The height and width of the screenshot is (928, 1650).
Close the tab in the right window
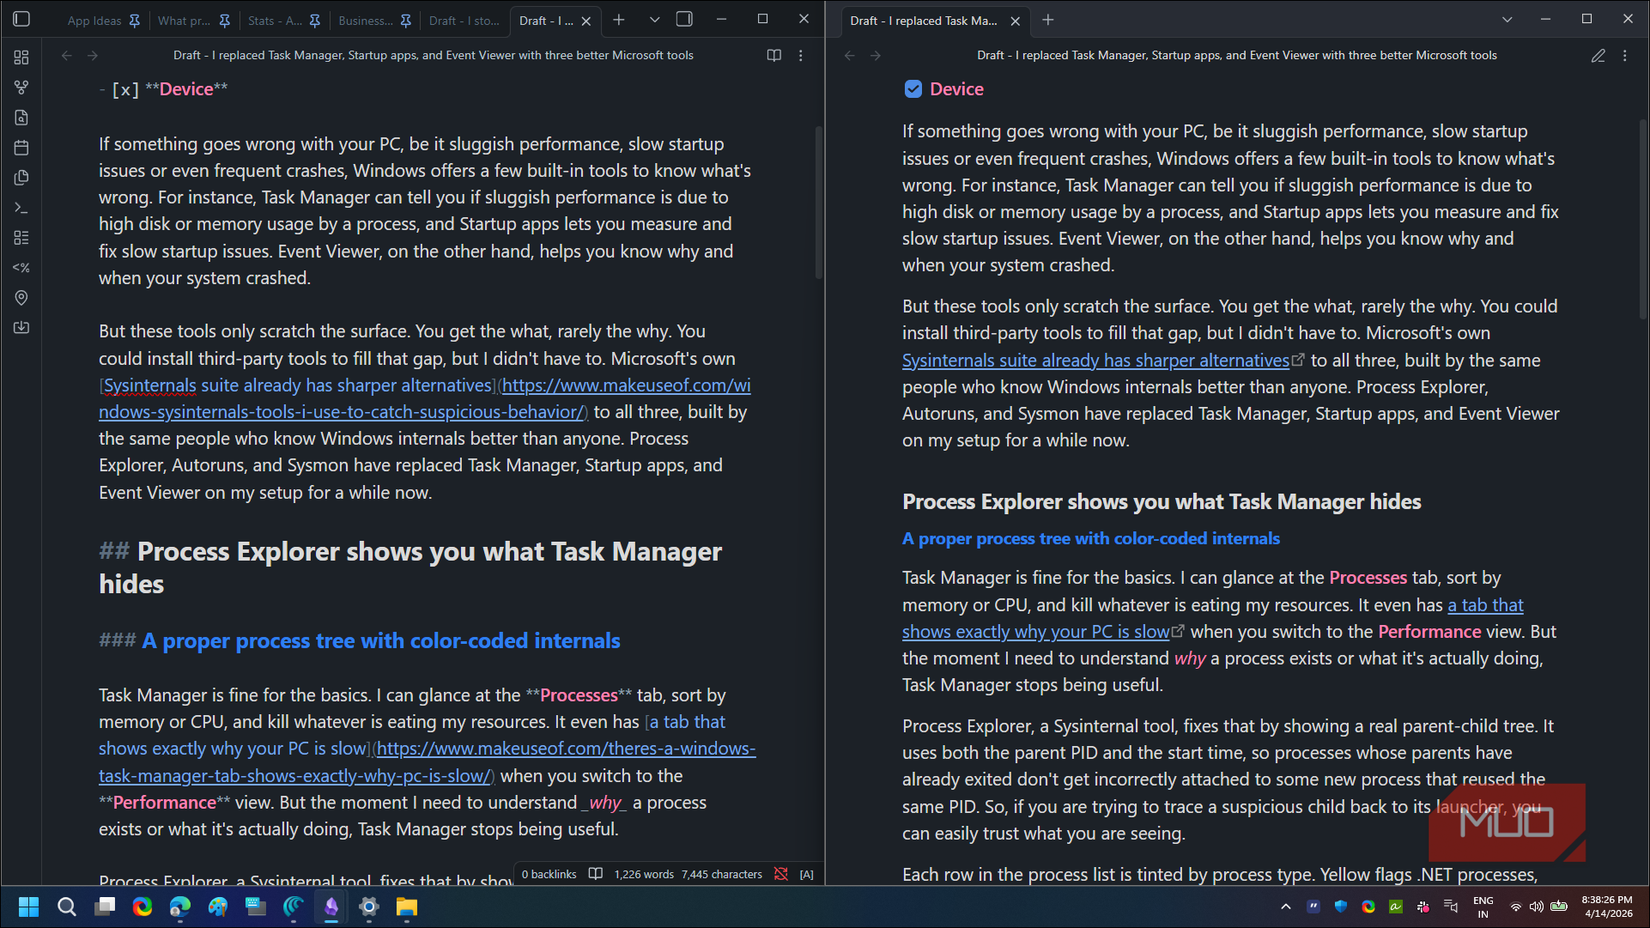pos(1015,20)
